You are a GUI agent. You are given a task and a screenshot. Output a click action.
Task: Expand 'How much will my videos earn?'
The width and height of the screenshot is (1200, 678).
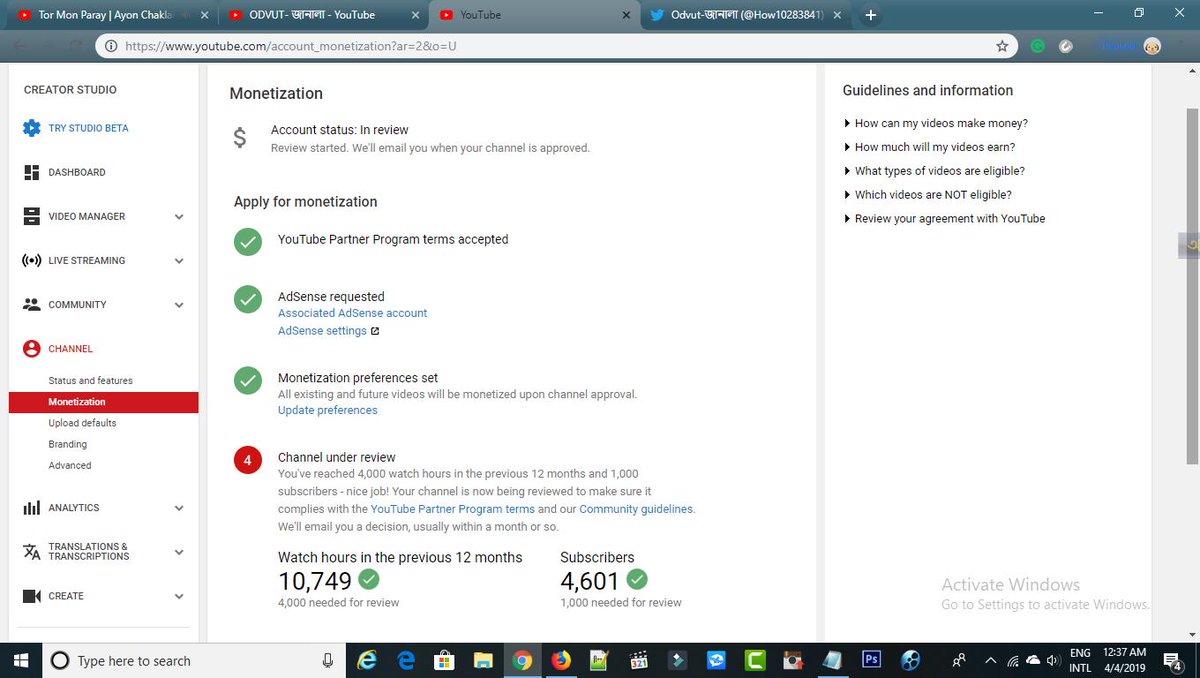click(929, 147)
